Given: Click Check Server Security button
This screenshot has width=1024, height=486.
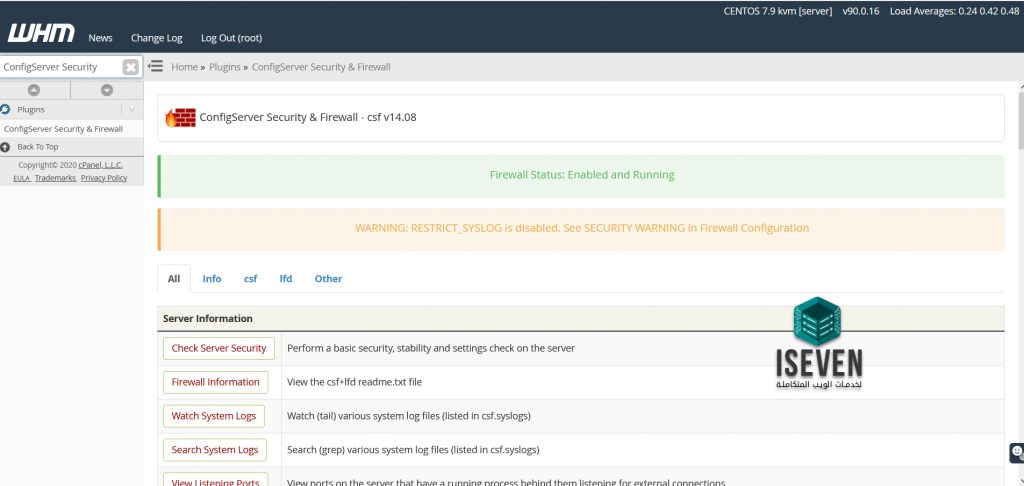Looking at the screenshot, I should point(219,348).
